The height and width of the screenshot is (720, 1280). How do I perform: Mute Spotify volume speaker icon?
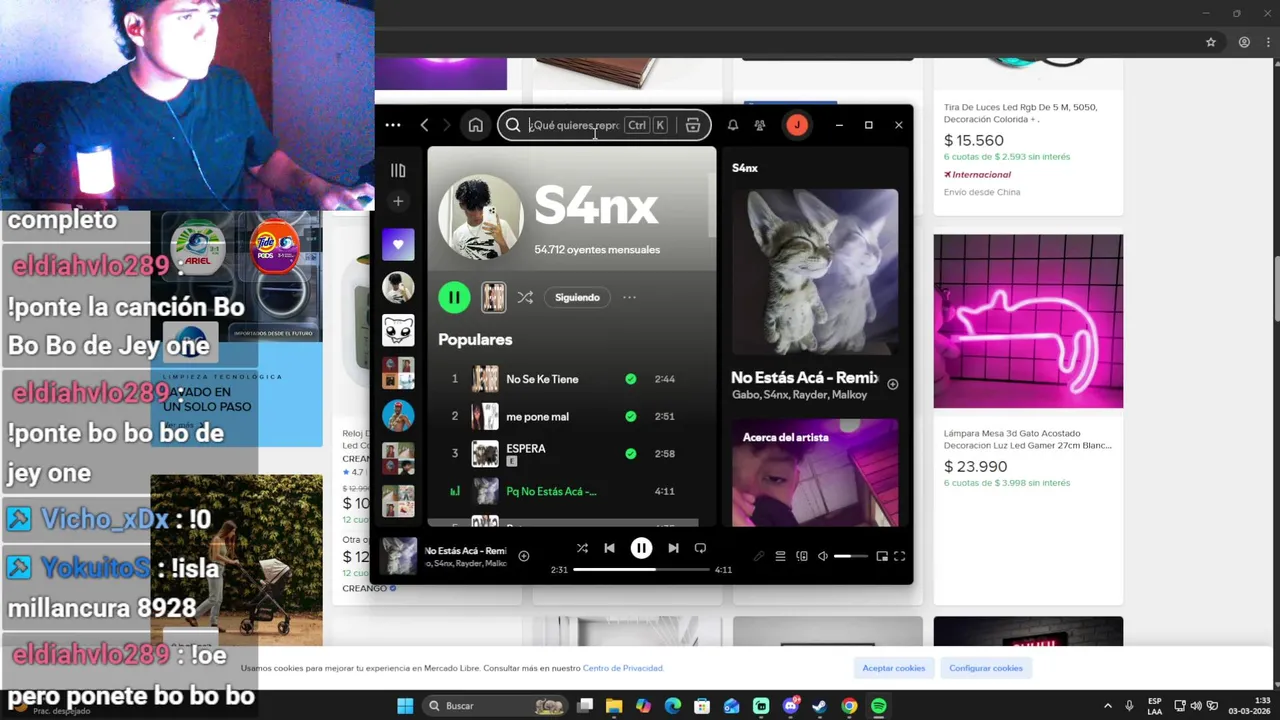coord(823,556)
